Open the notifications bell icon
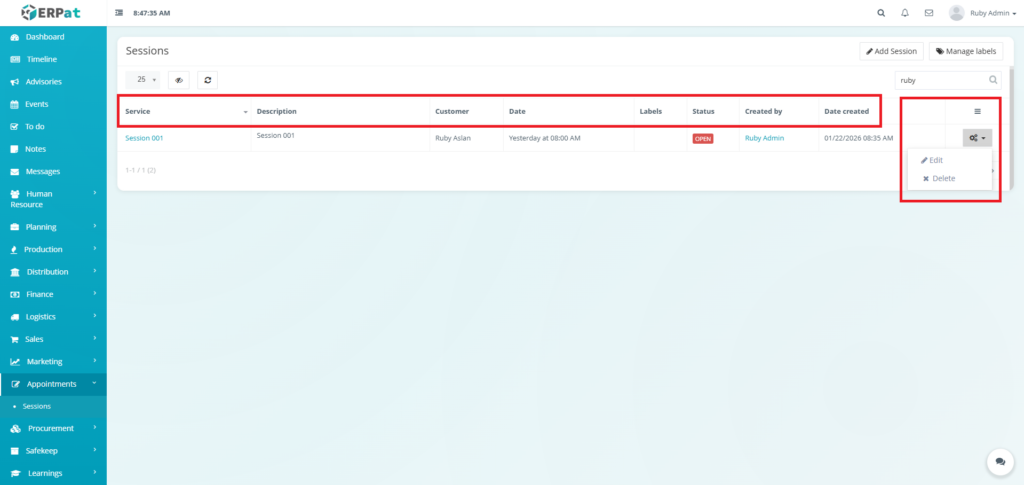Screen dimensions: 1024x485 point(905,13)
